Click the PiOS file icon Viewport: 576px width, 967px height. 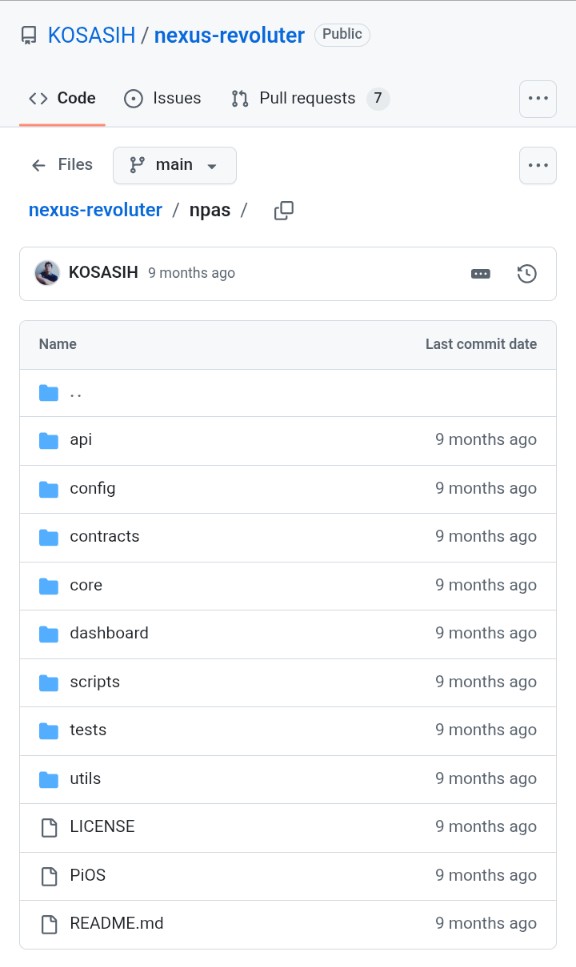coord(49,876)
